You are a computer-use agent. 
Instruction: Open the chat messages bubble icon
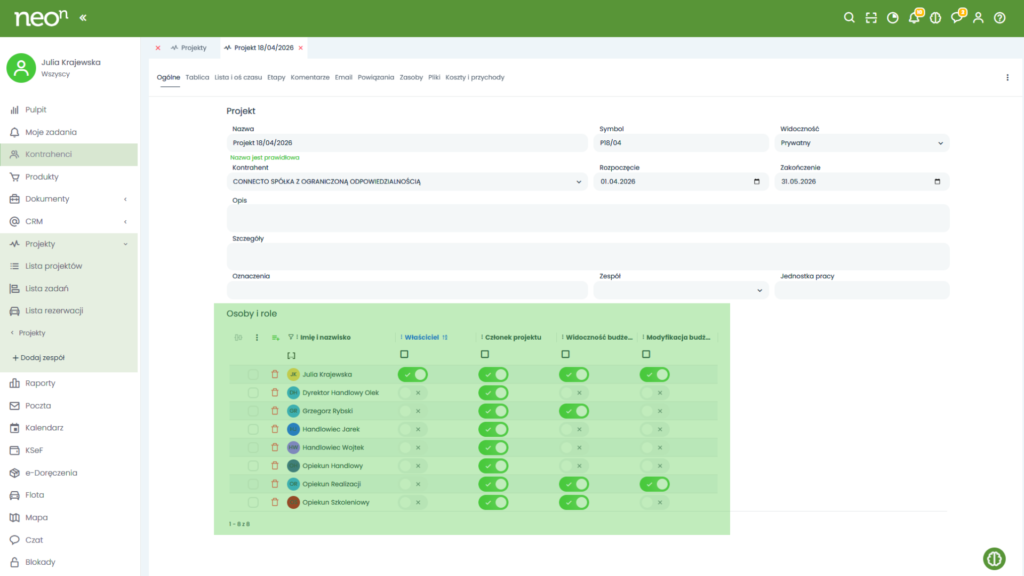coord(957,18)
